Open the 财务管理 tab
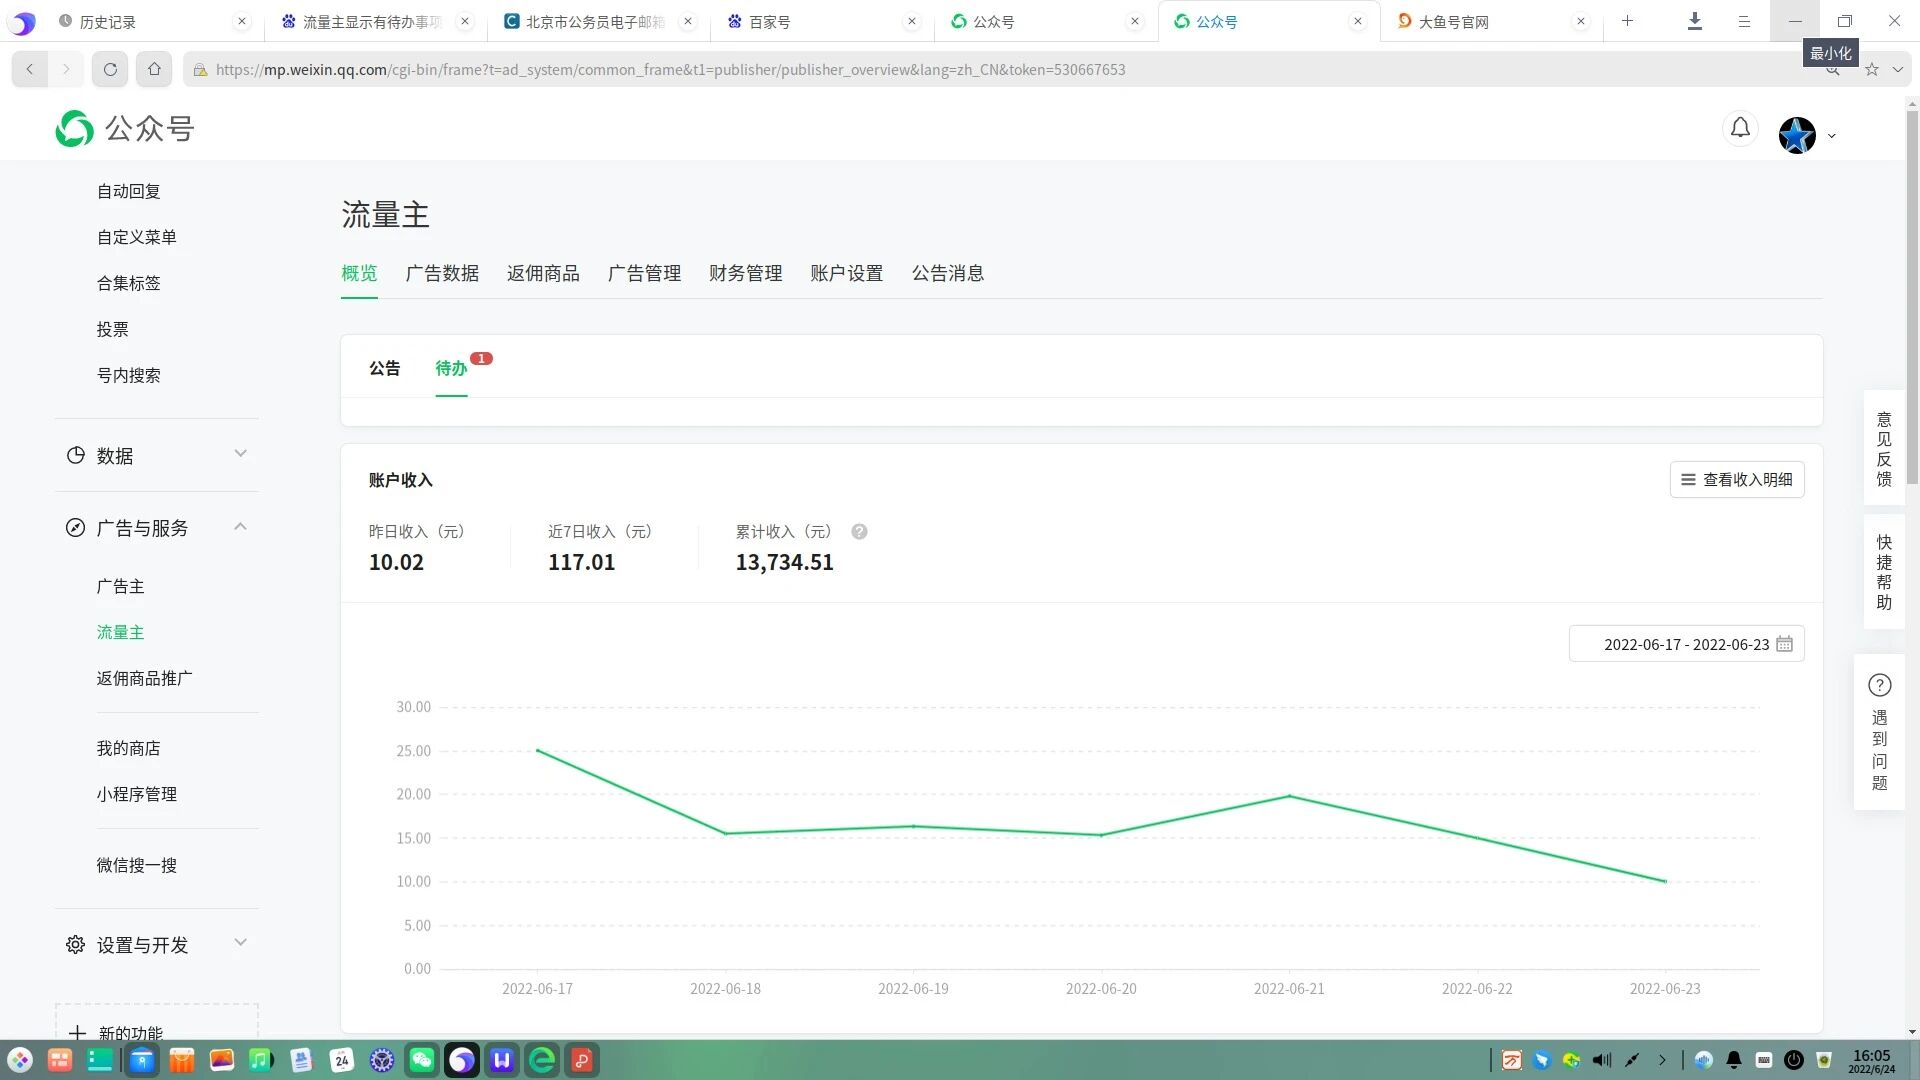 click(745, 273)
